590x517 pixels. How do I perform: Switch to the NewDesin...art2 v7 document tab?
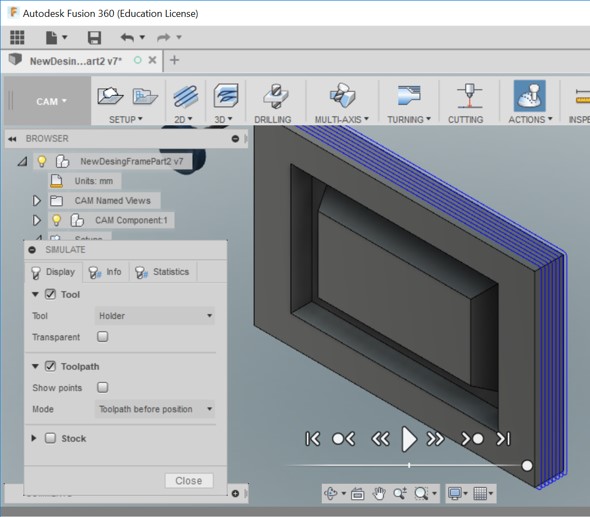click(x=76, y=61)
